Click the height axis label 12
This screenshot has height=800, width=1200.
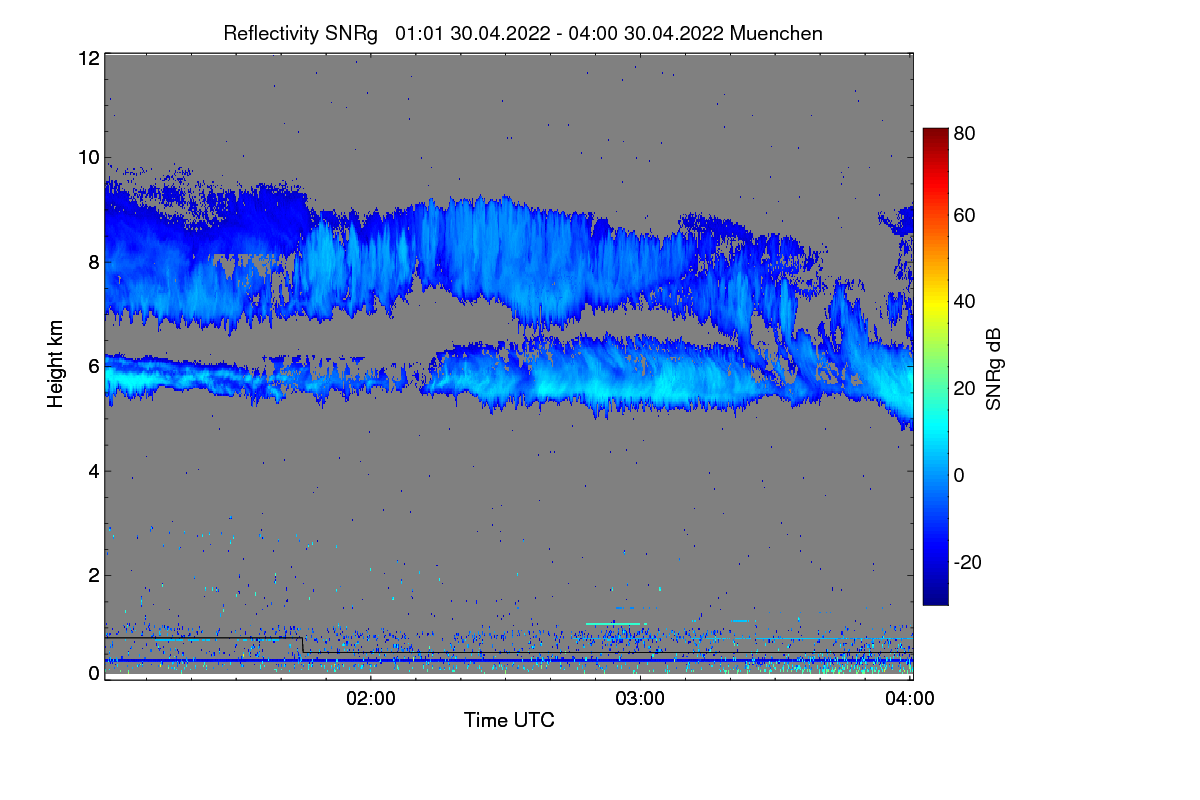click(88, 58)
